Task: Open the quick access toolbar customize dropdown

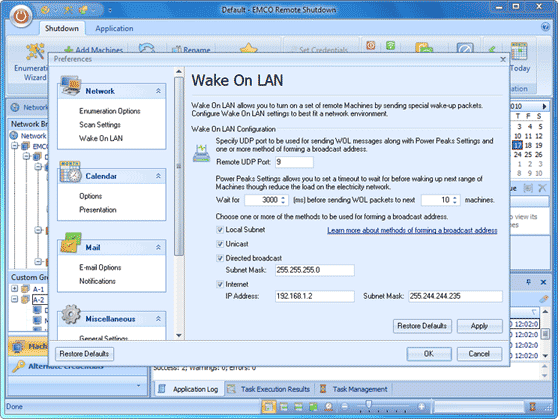Action: [110, 10]
